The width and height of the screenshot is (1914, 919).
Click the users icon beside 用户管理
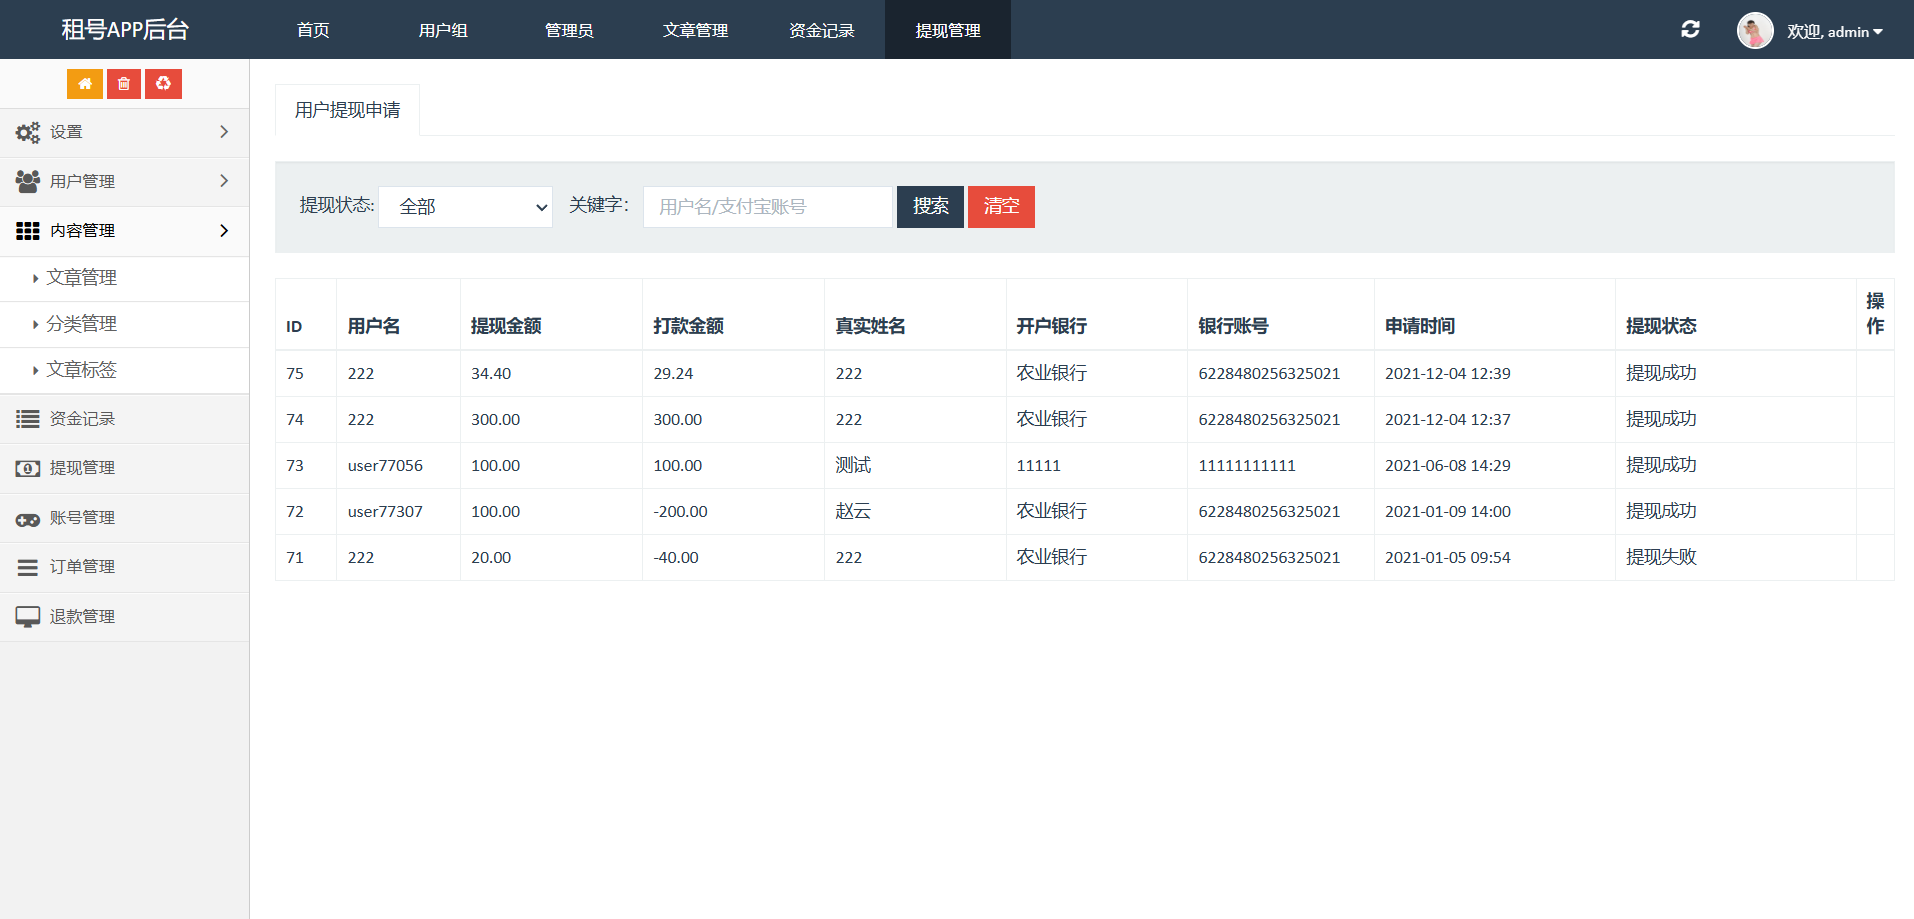click(28, 181)
